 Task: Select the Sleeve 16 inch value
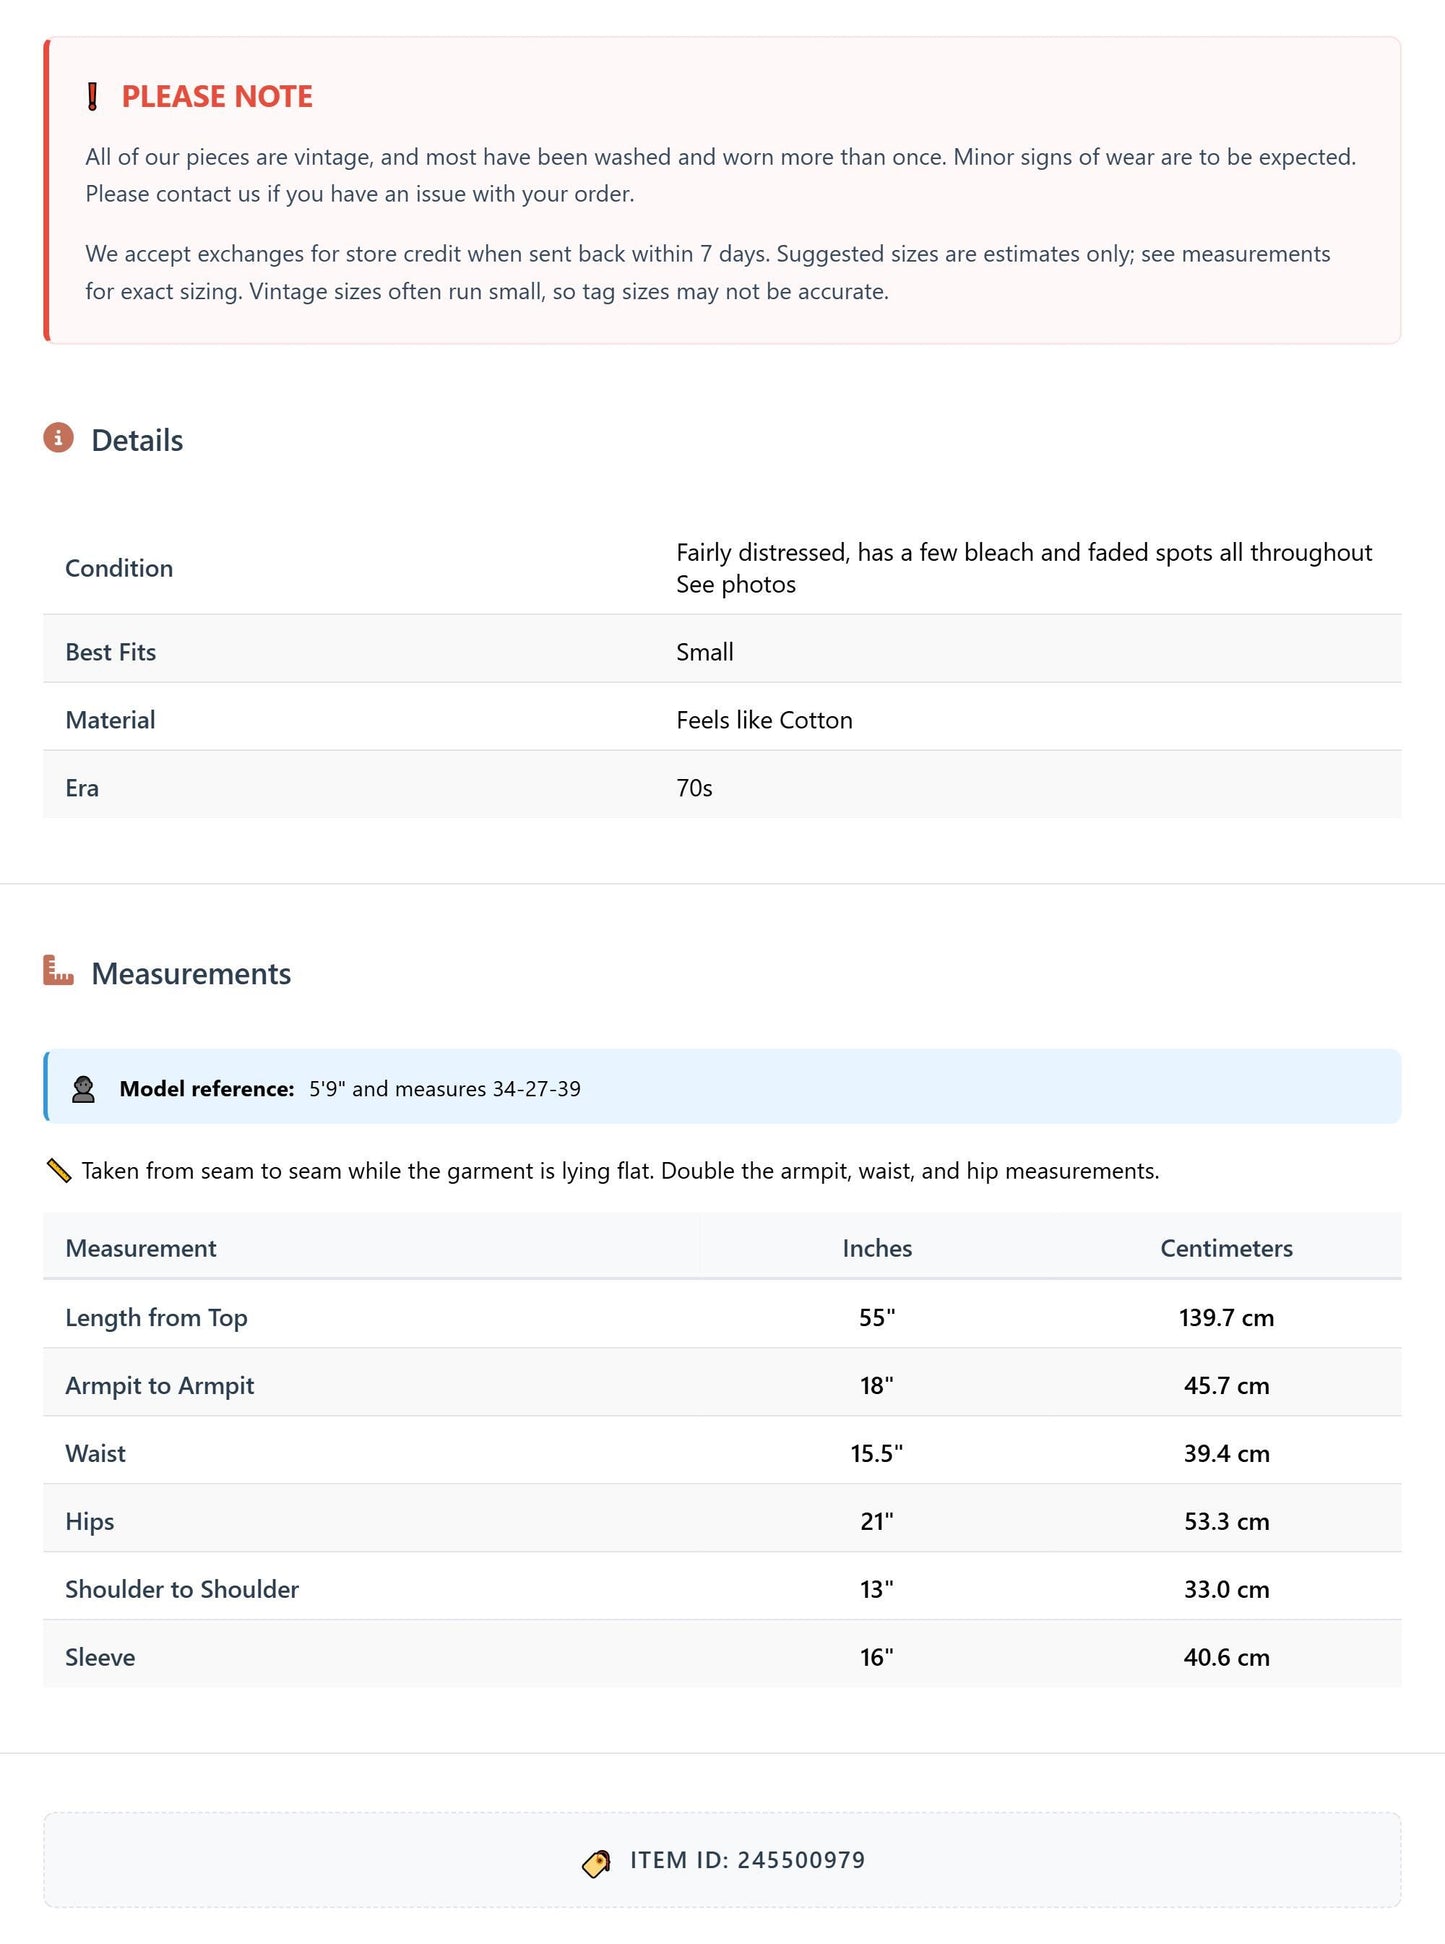click(877, 1657)
